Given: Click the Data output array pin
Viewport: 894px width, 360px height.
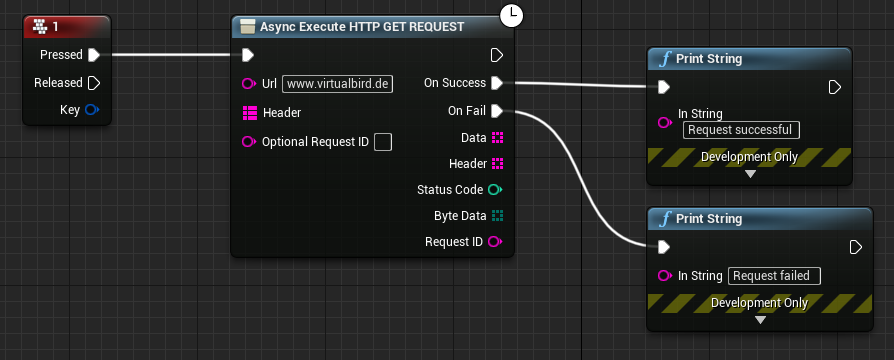Looking at the screenshot, I should [497, 137].
